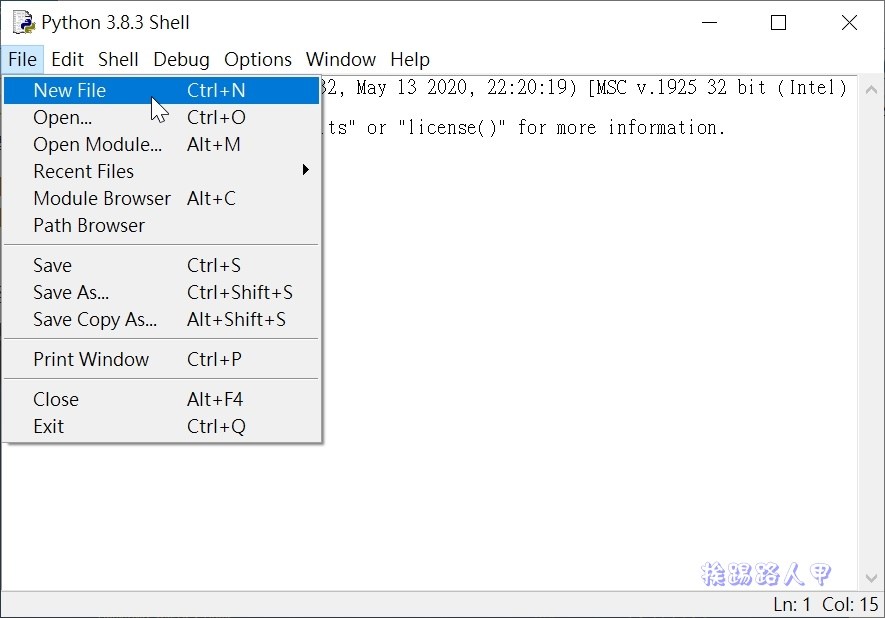Minimize the Python Shell window
The width and height of the screenshot is (885, 618).
click(x=709, y=23)
